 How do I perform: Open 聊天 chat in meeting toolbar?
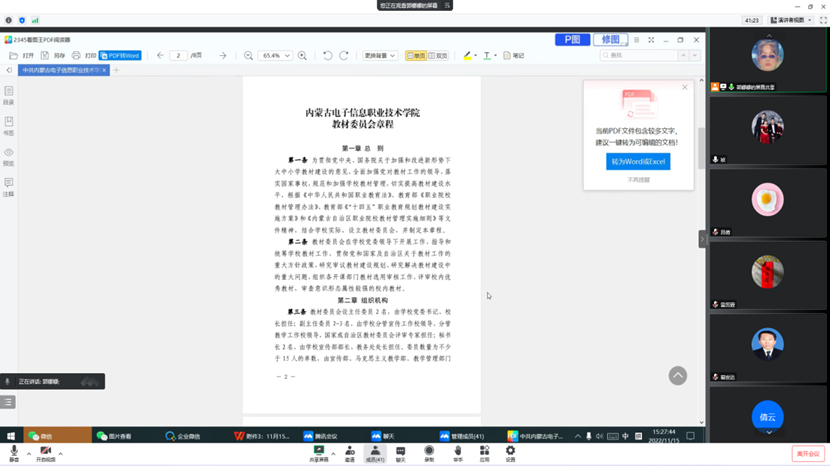[x=400, y=454]
